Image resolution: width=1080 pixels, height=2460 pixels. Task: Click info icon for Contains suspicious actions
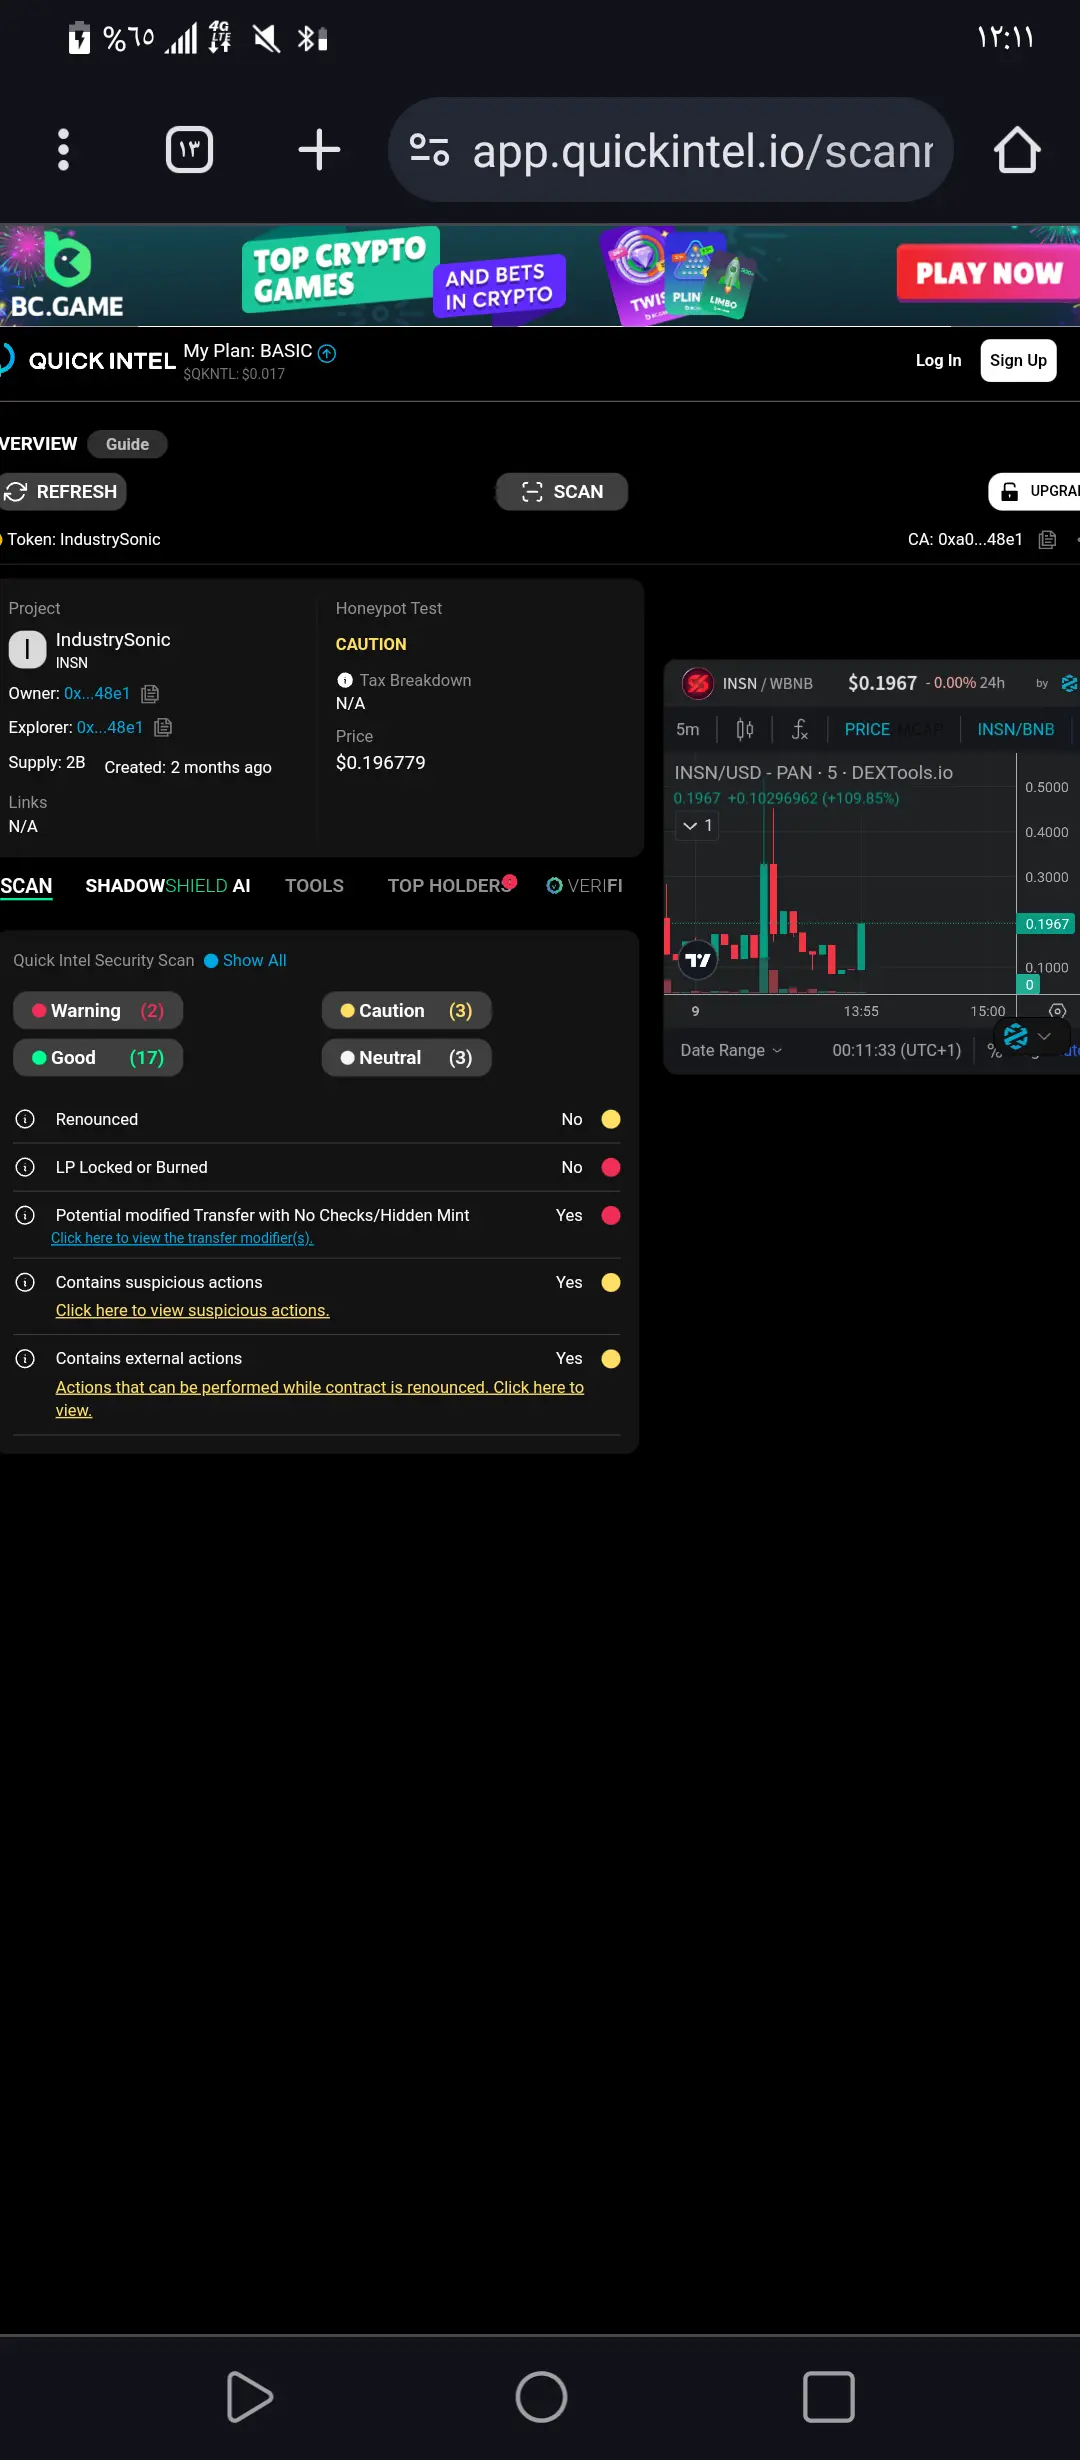[x=26, y=1282]
